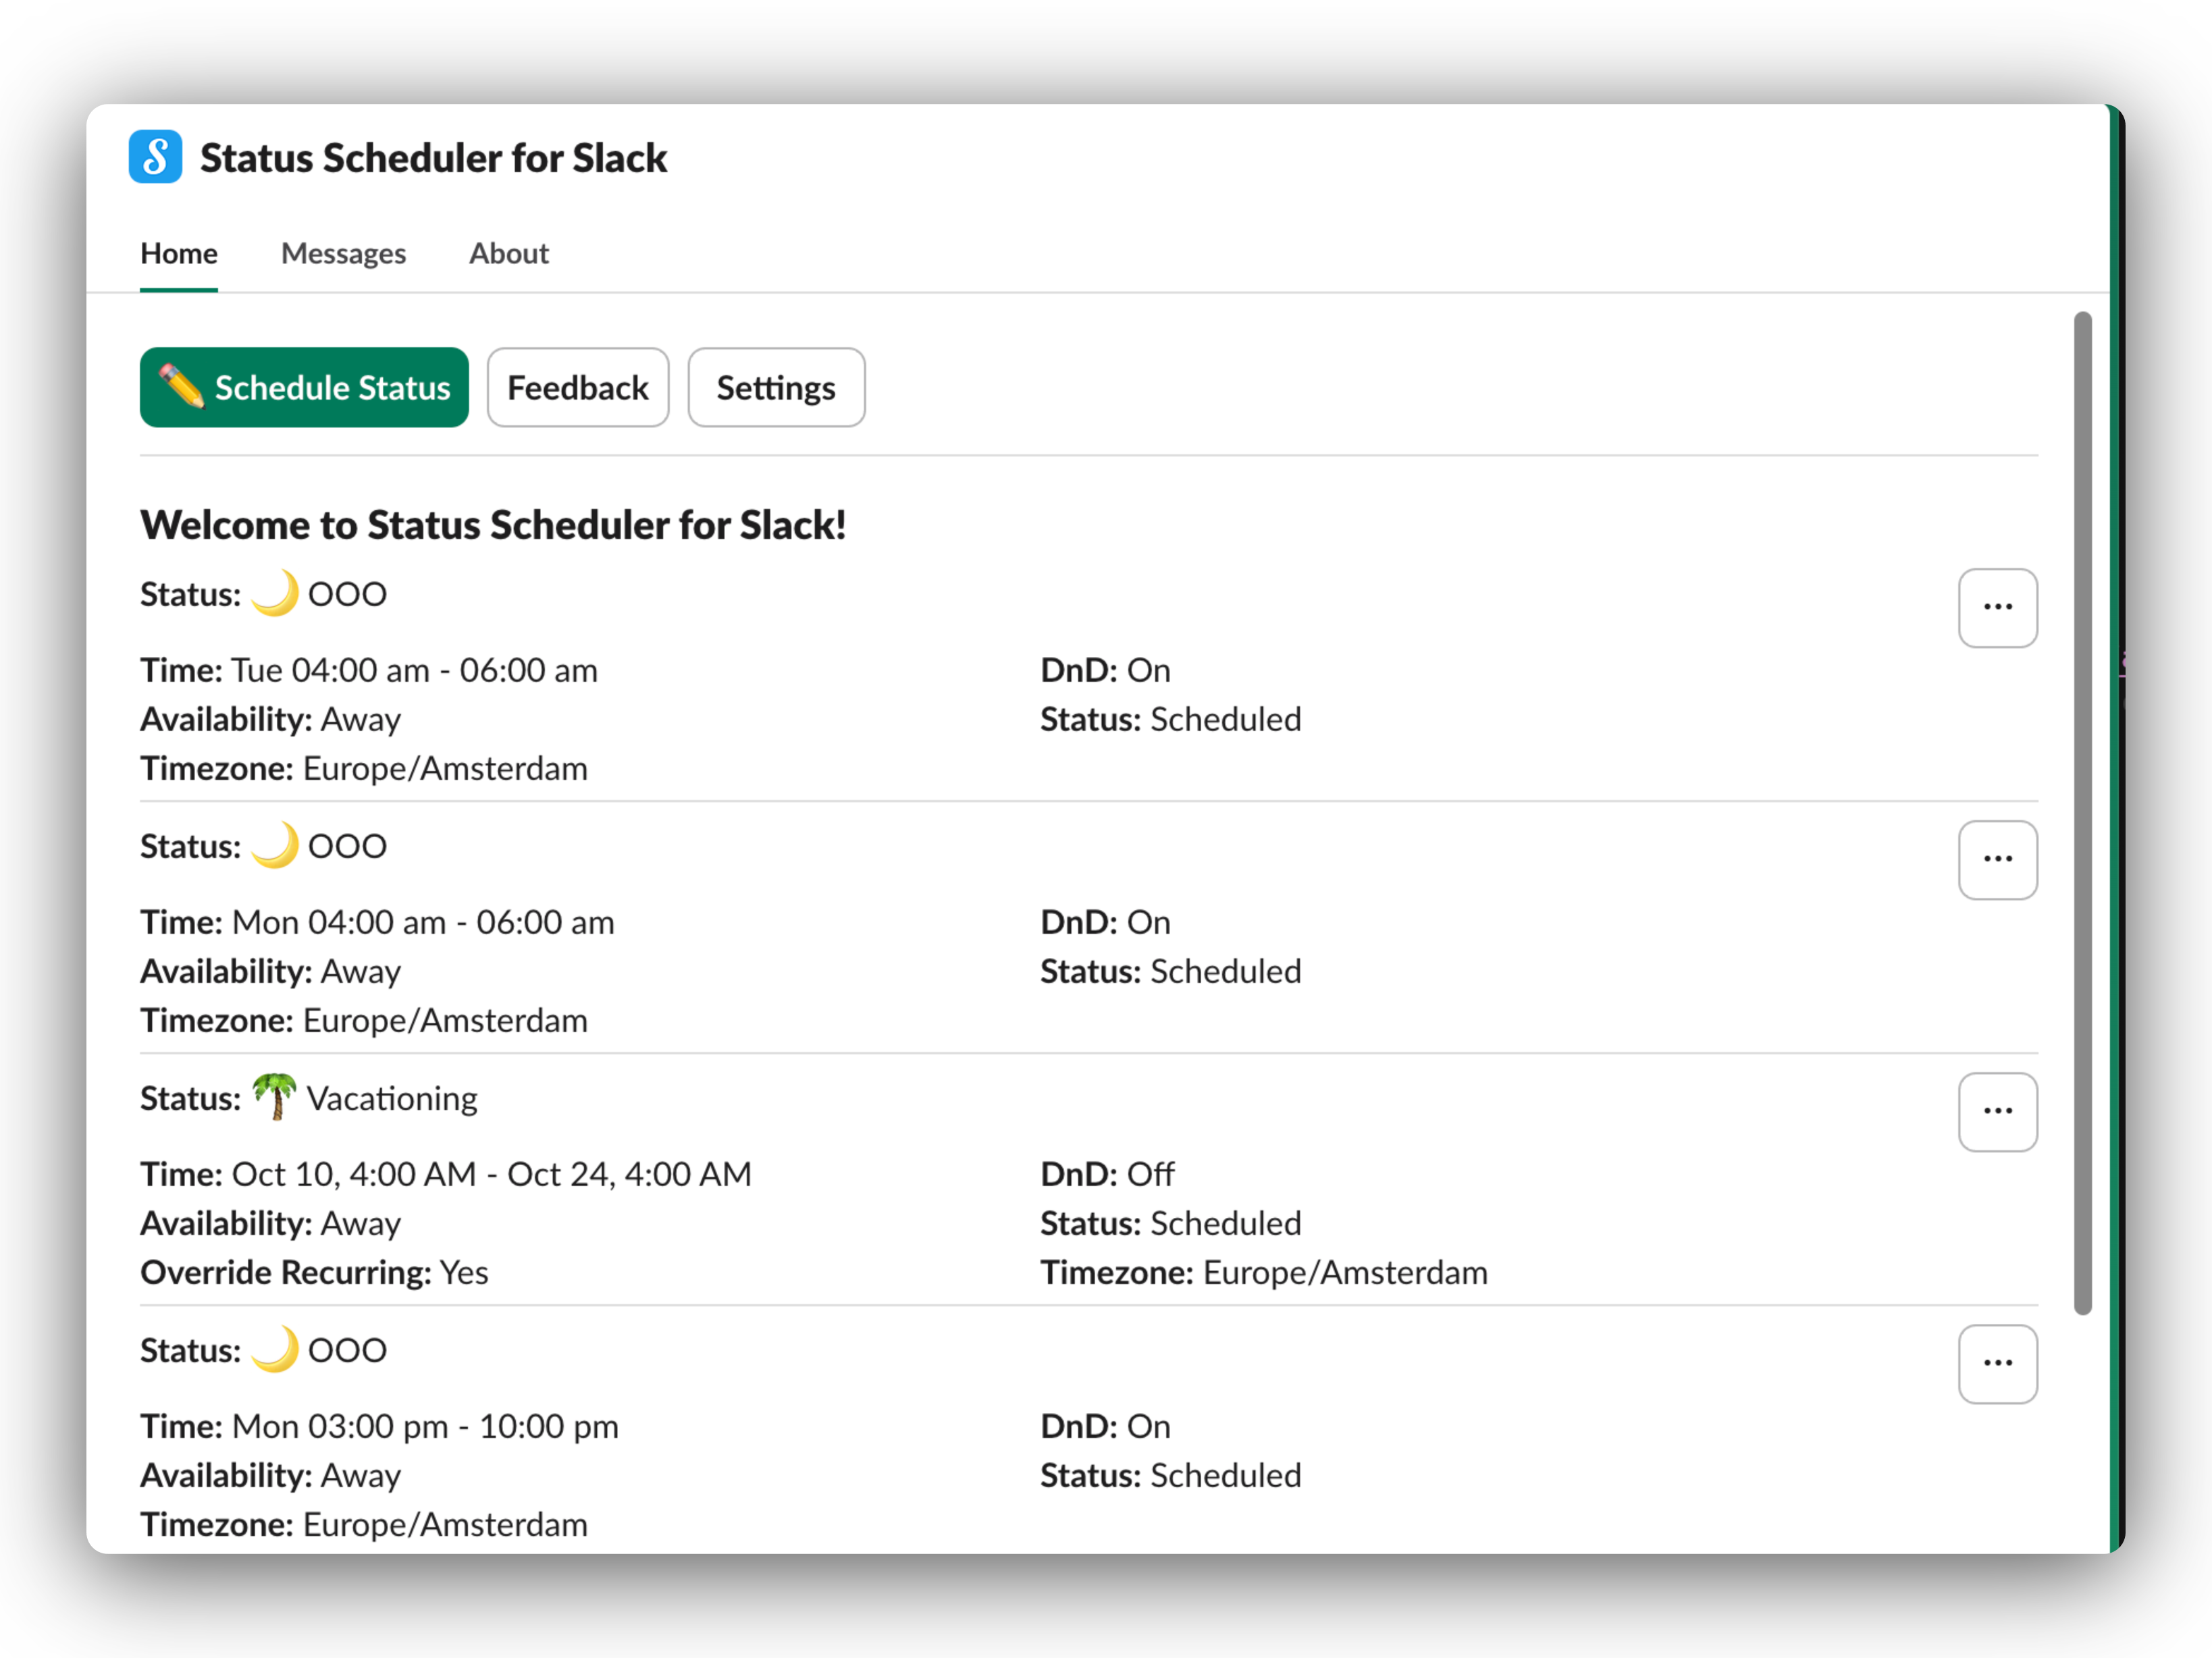Open the Settings button

pyautogui.click(x=775, y=388)
